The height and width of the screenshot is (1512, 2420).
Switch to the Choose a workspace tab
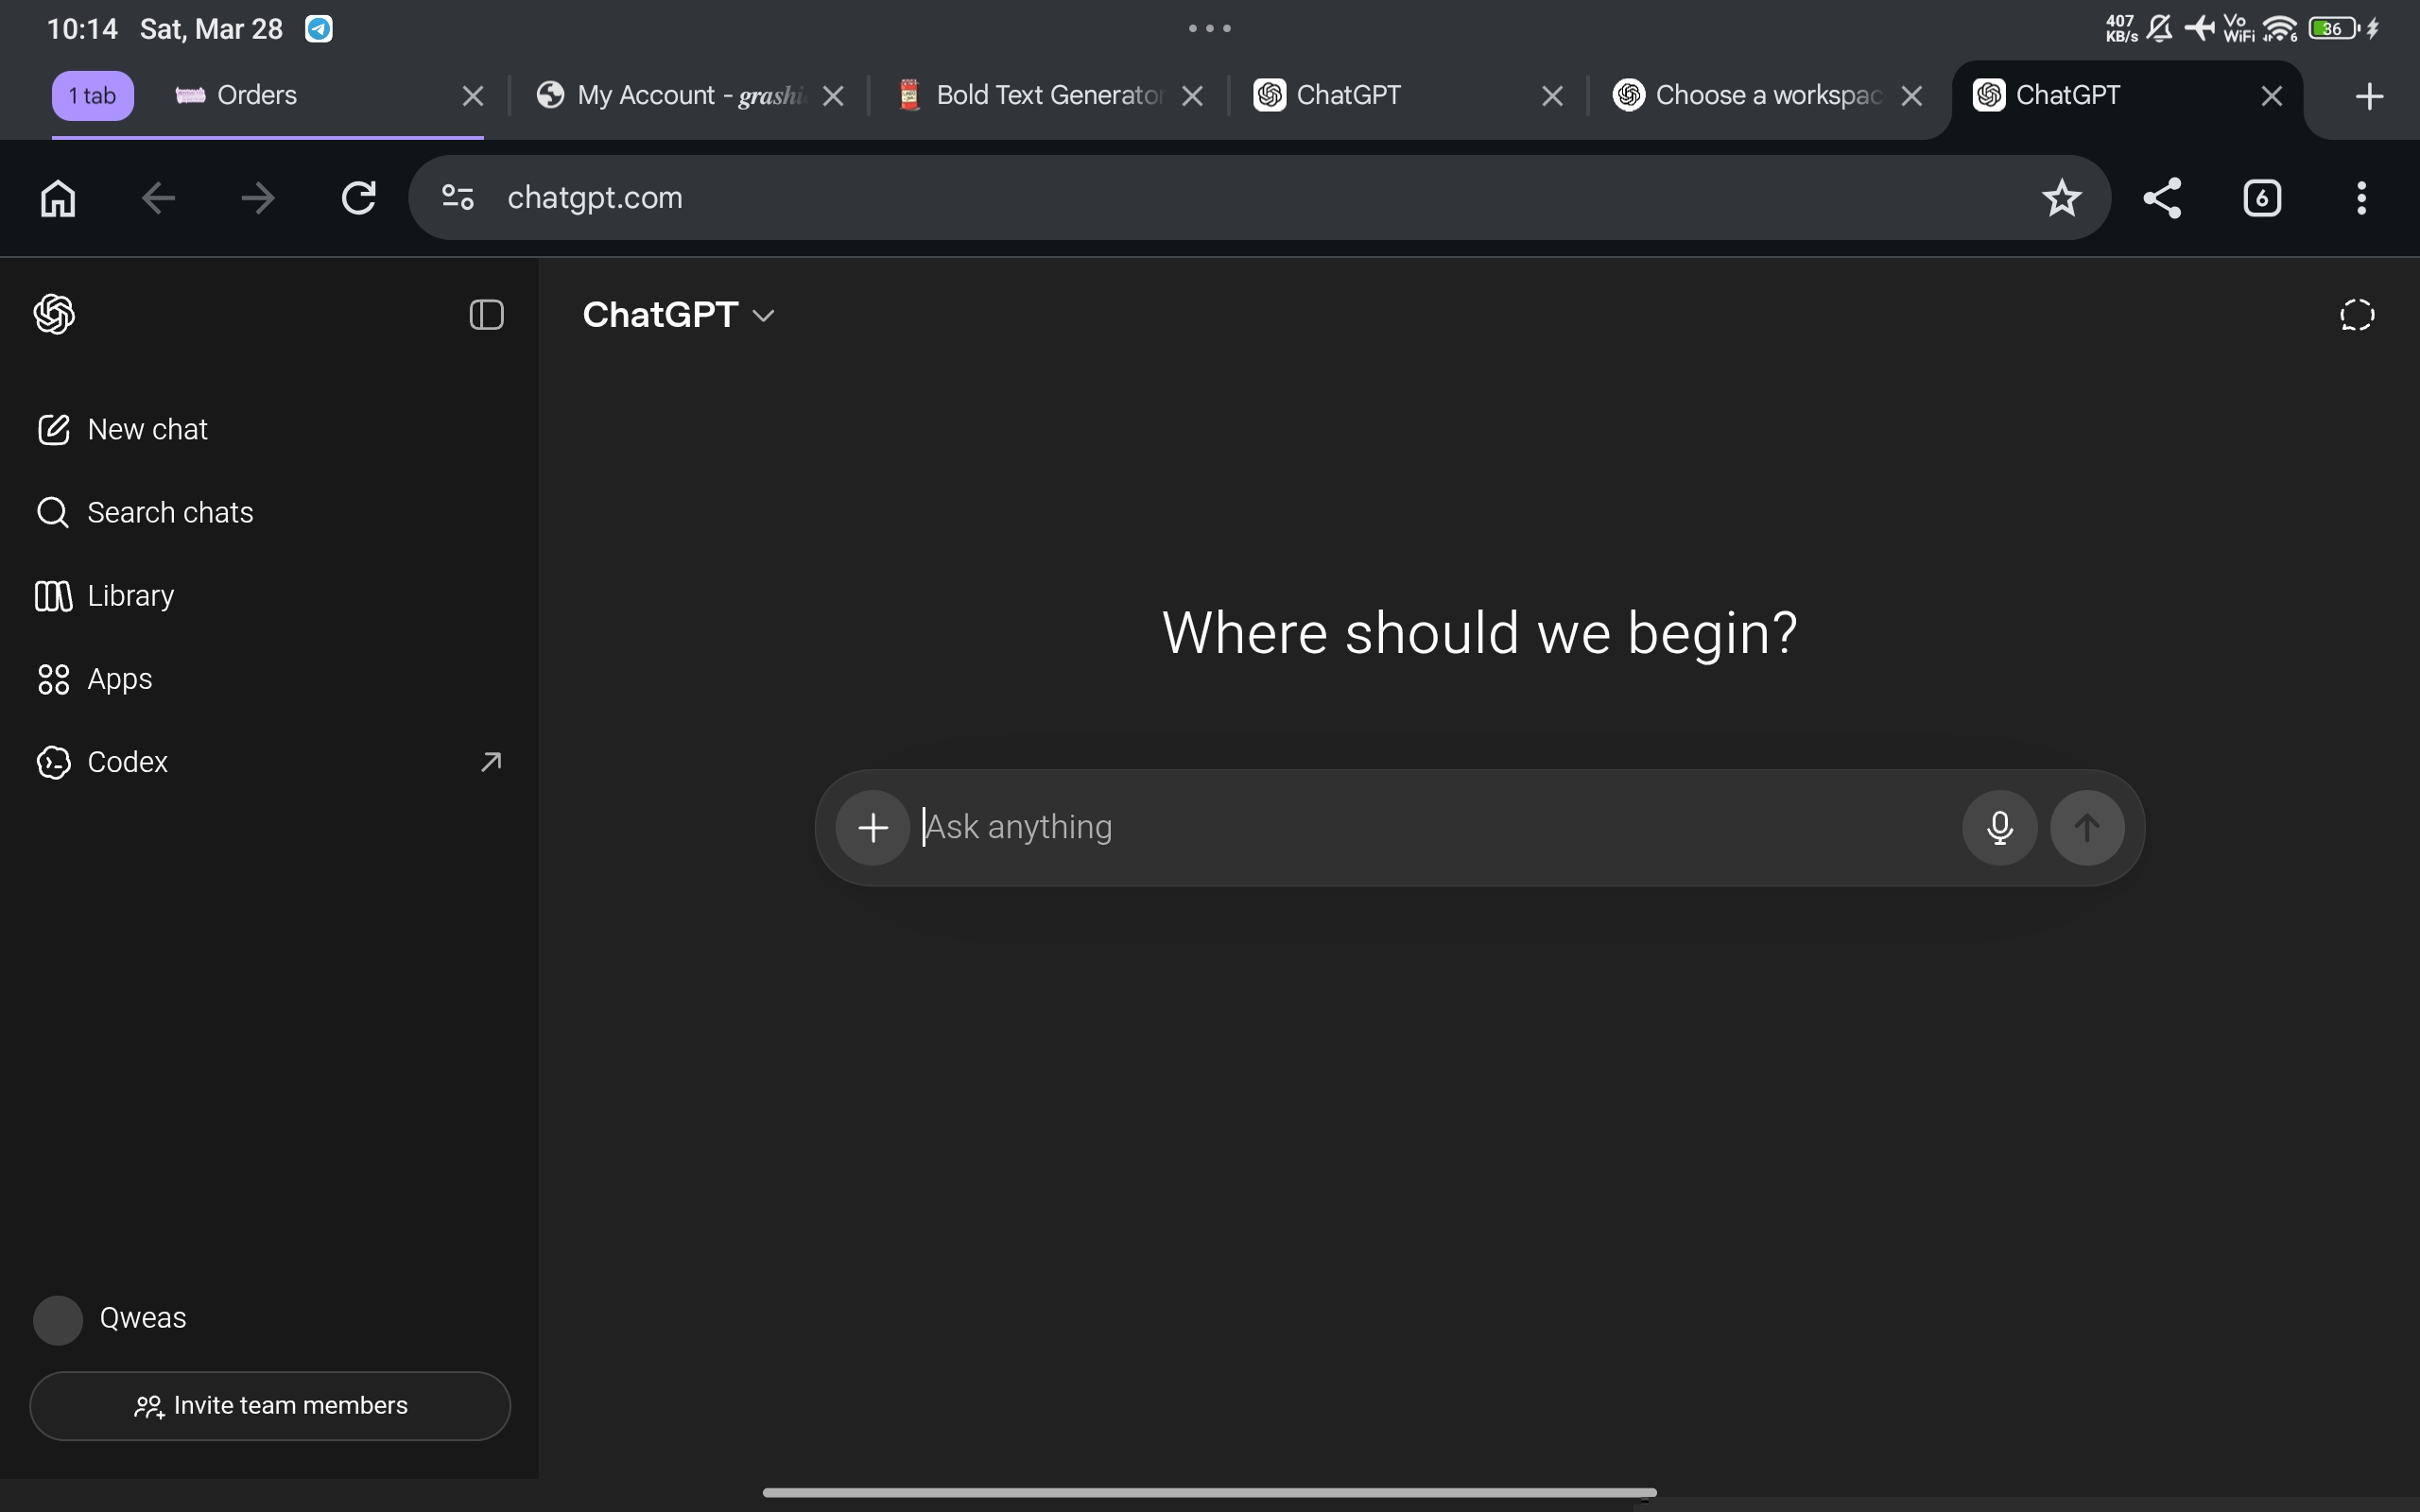coord(1760,96)
